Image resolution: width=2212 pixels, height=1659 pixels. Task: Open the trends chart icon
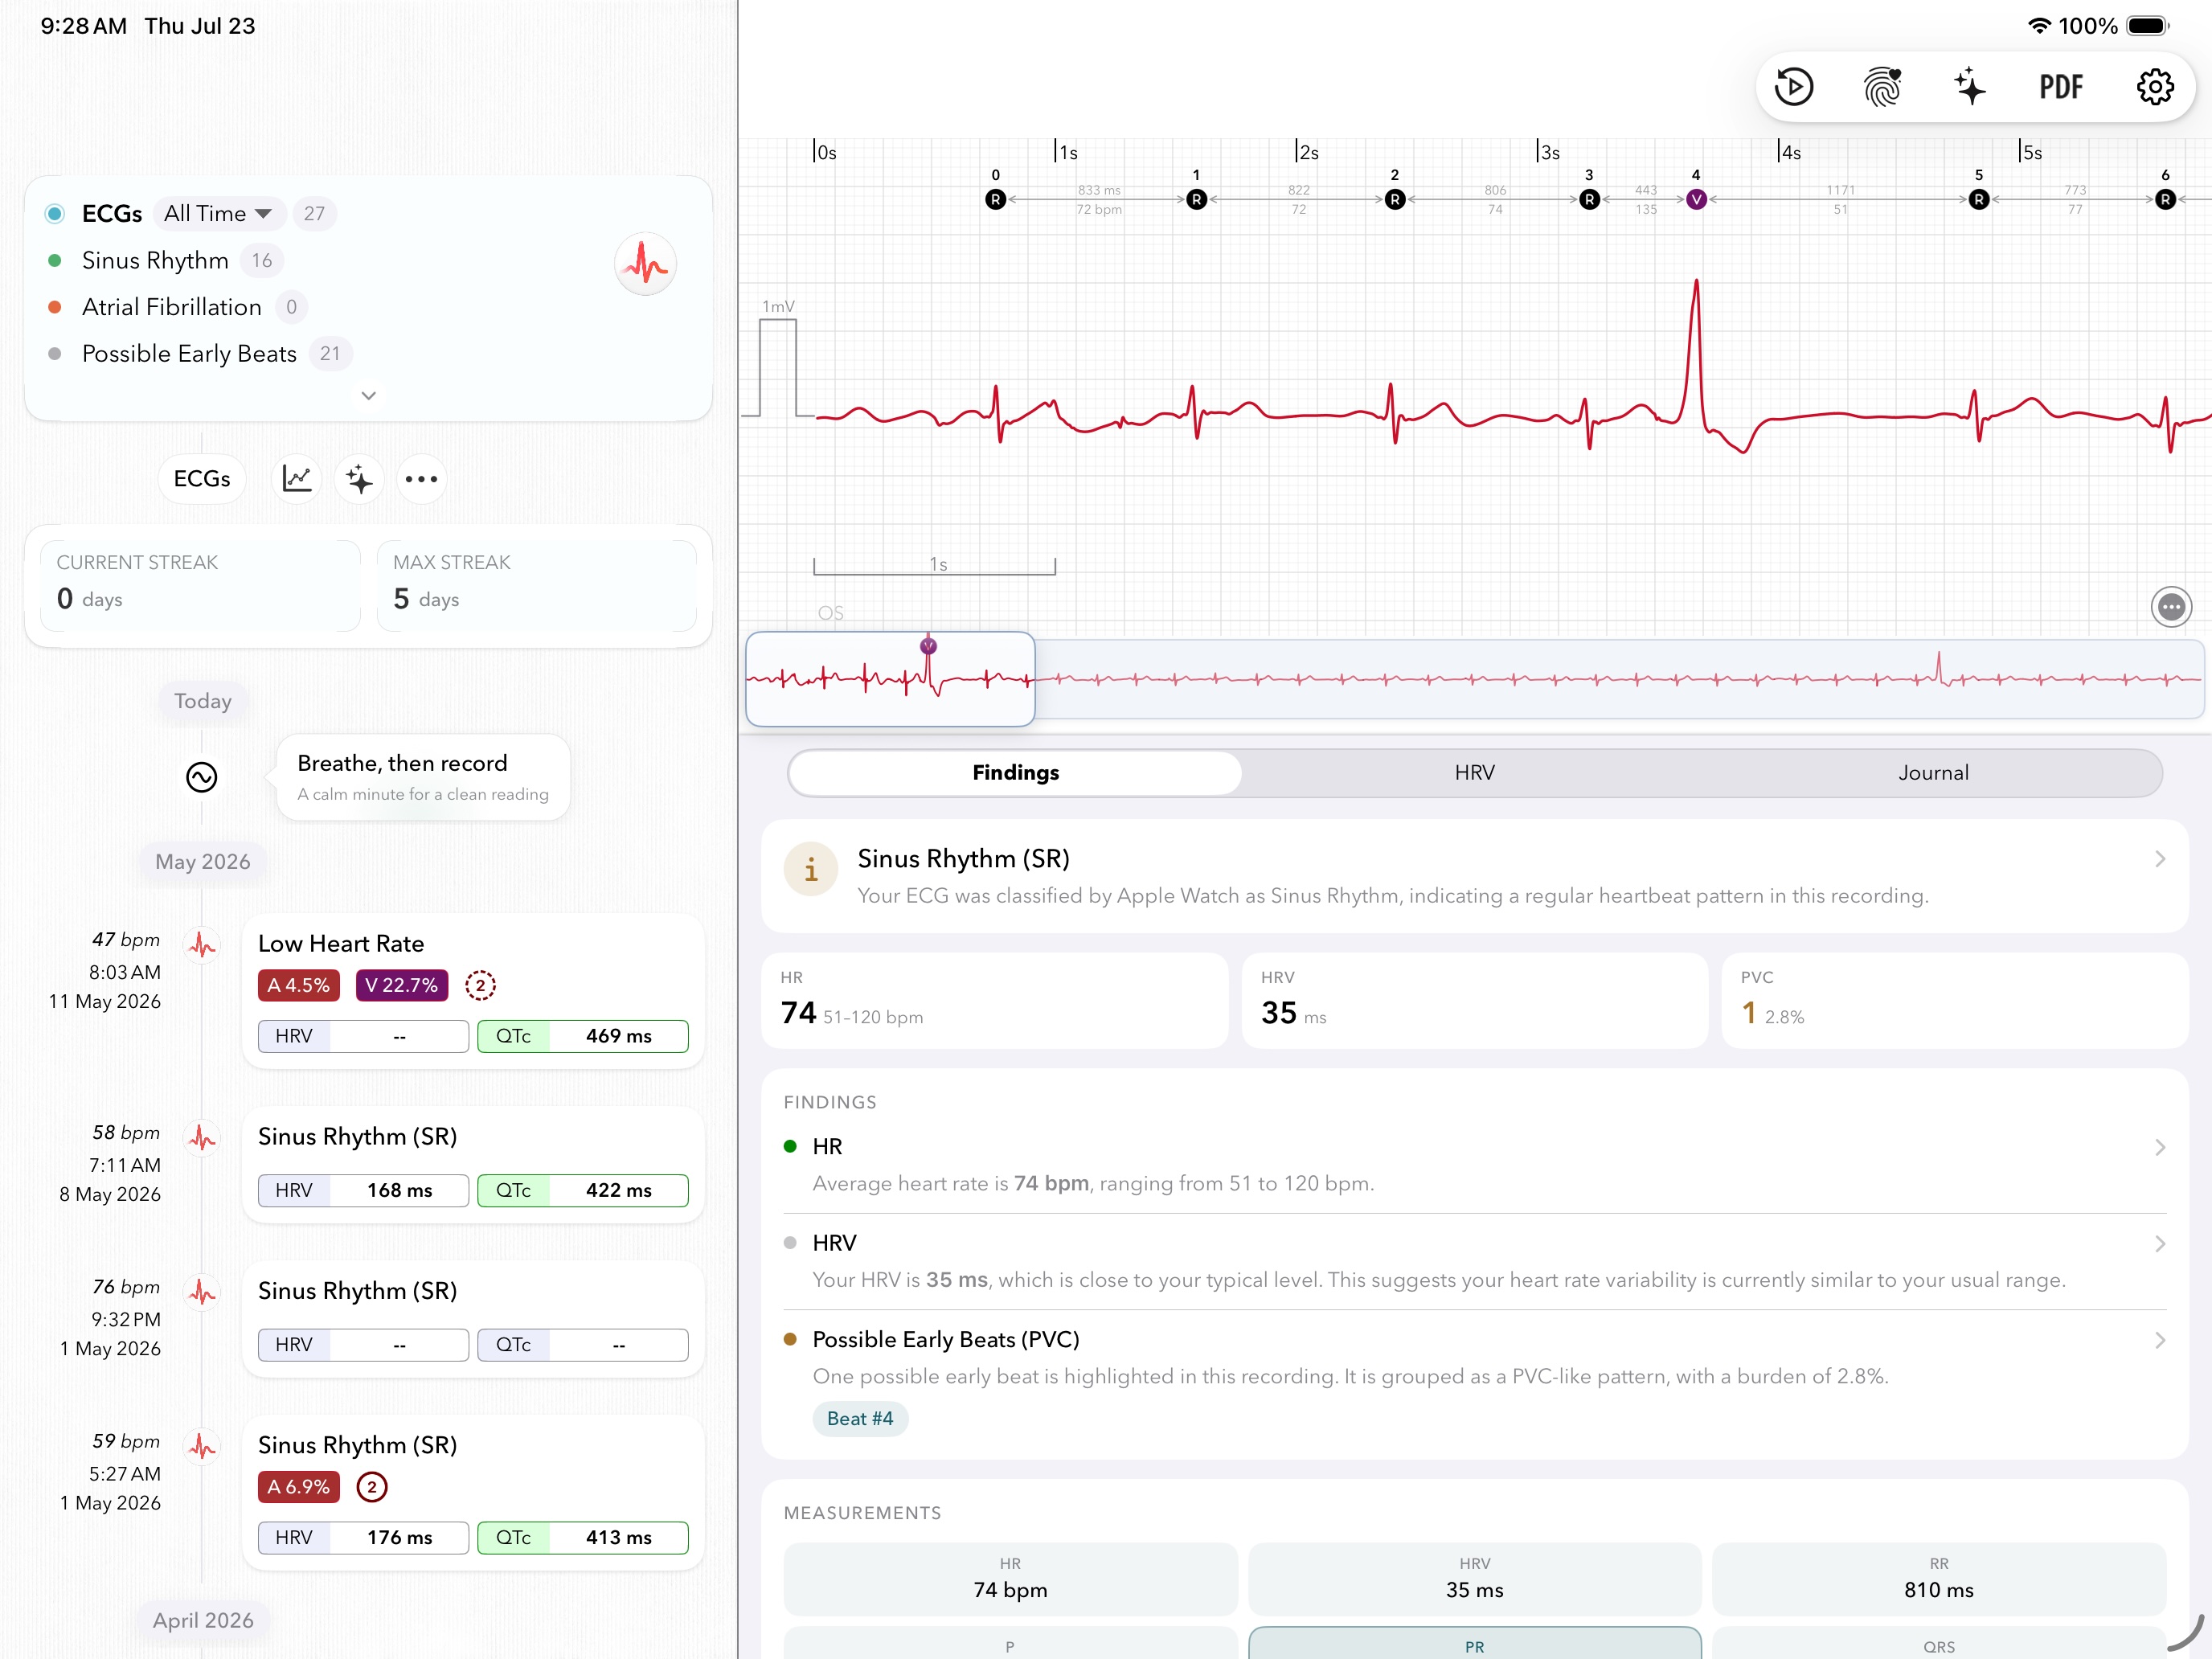coord(297,479)
